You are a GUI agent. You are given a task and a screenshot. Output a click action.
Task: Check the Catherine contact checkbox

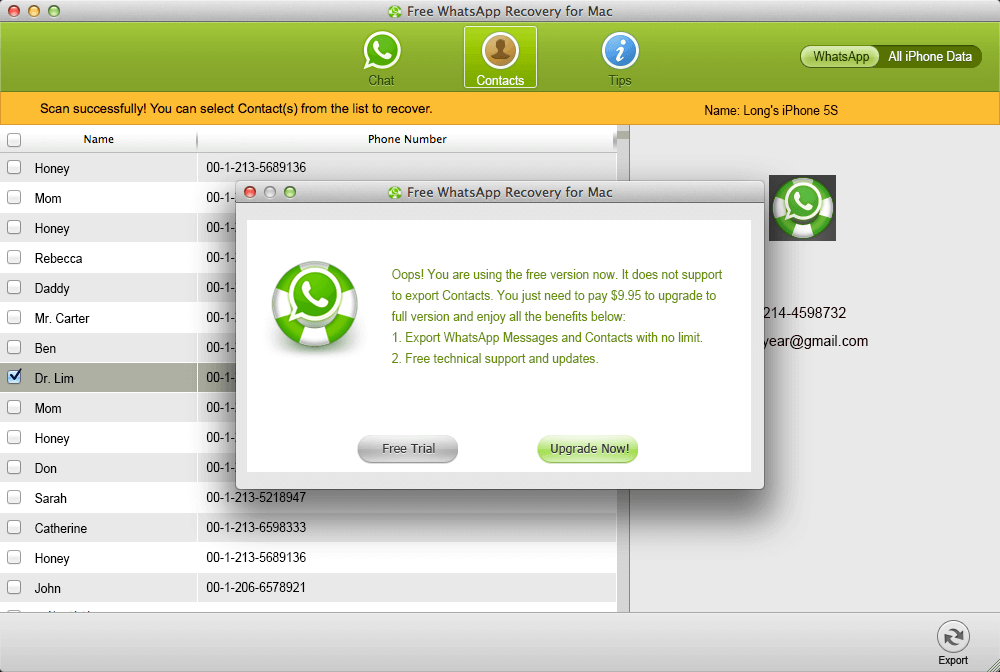14,527
